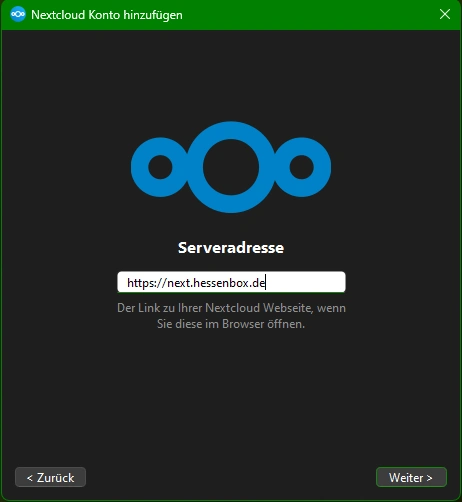Click the Serveradresse heading

(x=231, y=248)
